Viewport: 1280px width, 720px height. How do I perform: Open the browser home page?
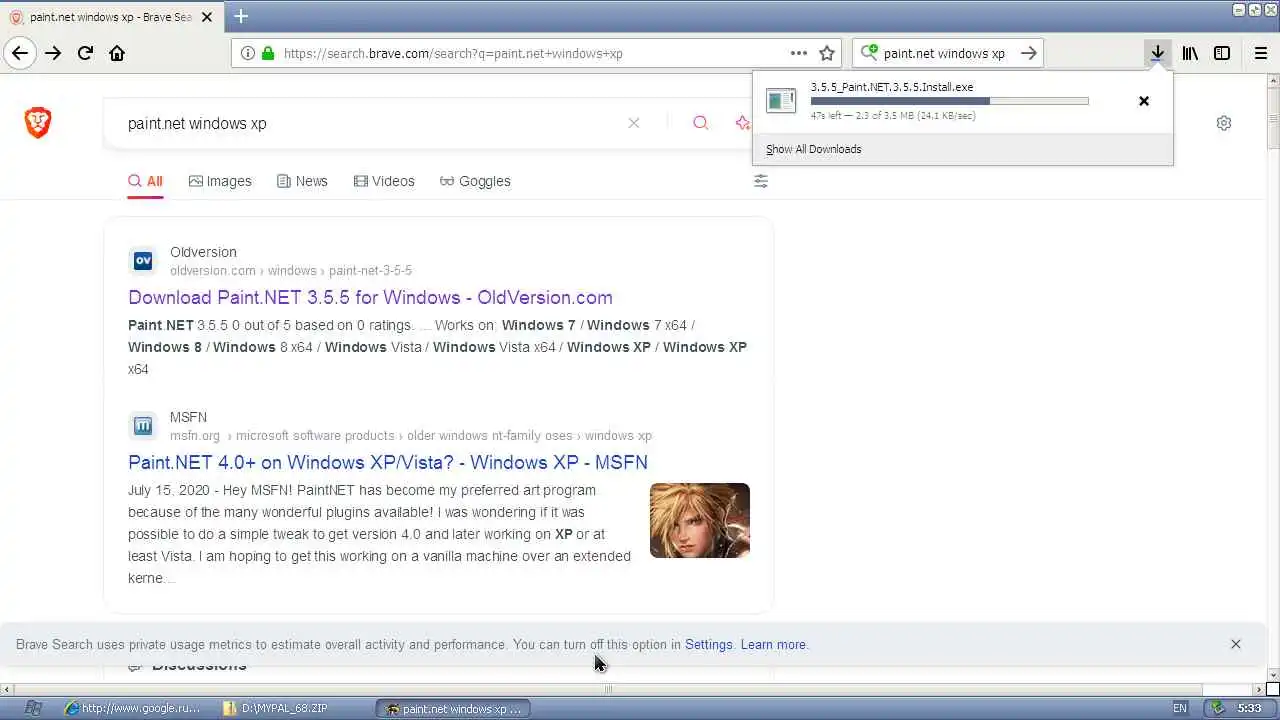coord(117,53)
